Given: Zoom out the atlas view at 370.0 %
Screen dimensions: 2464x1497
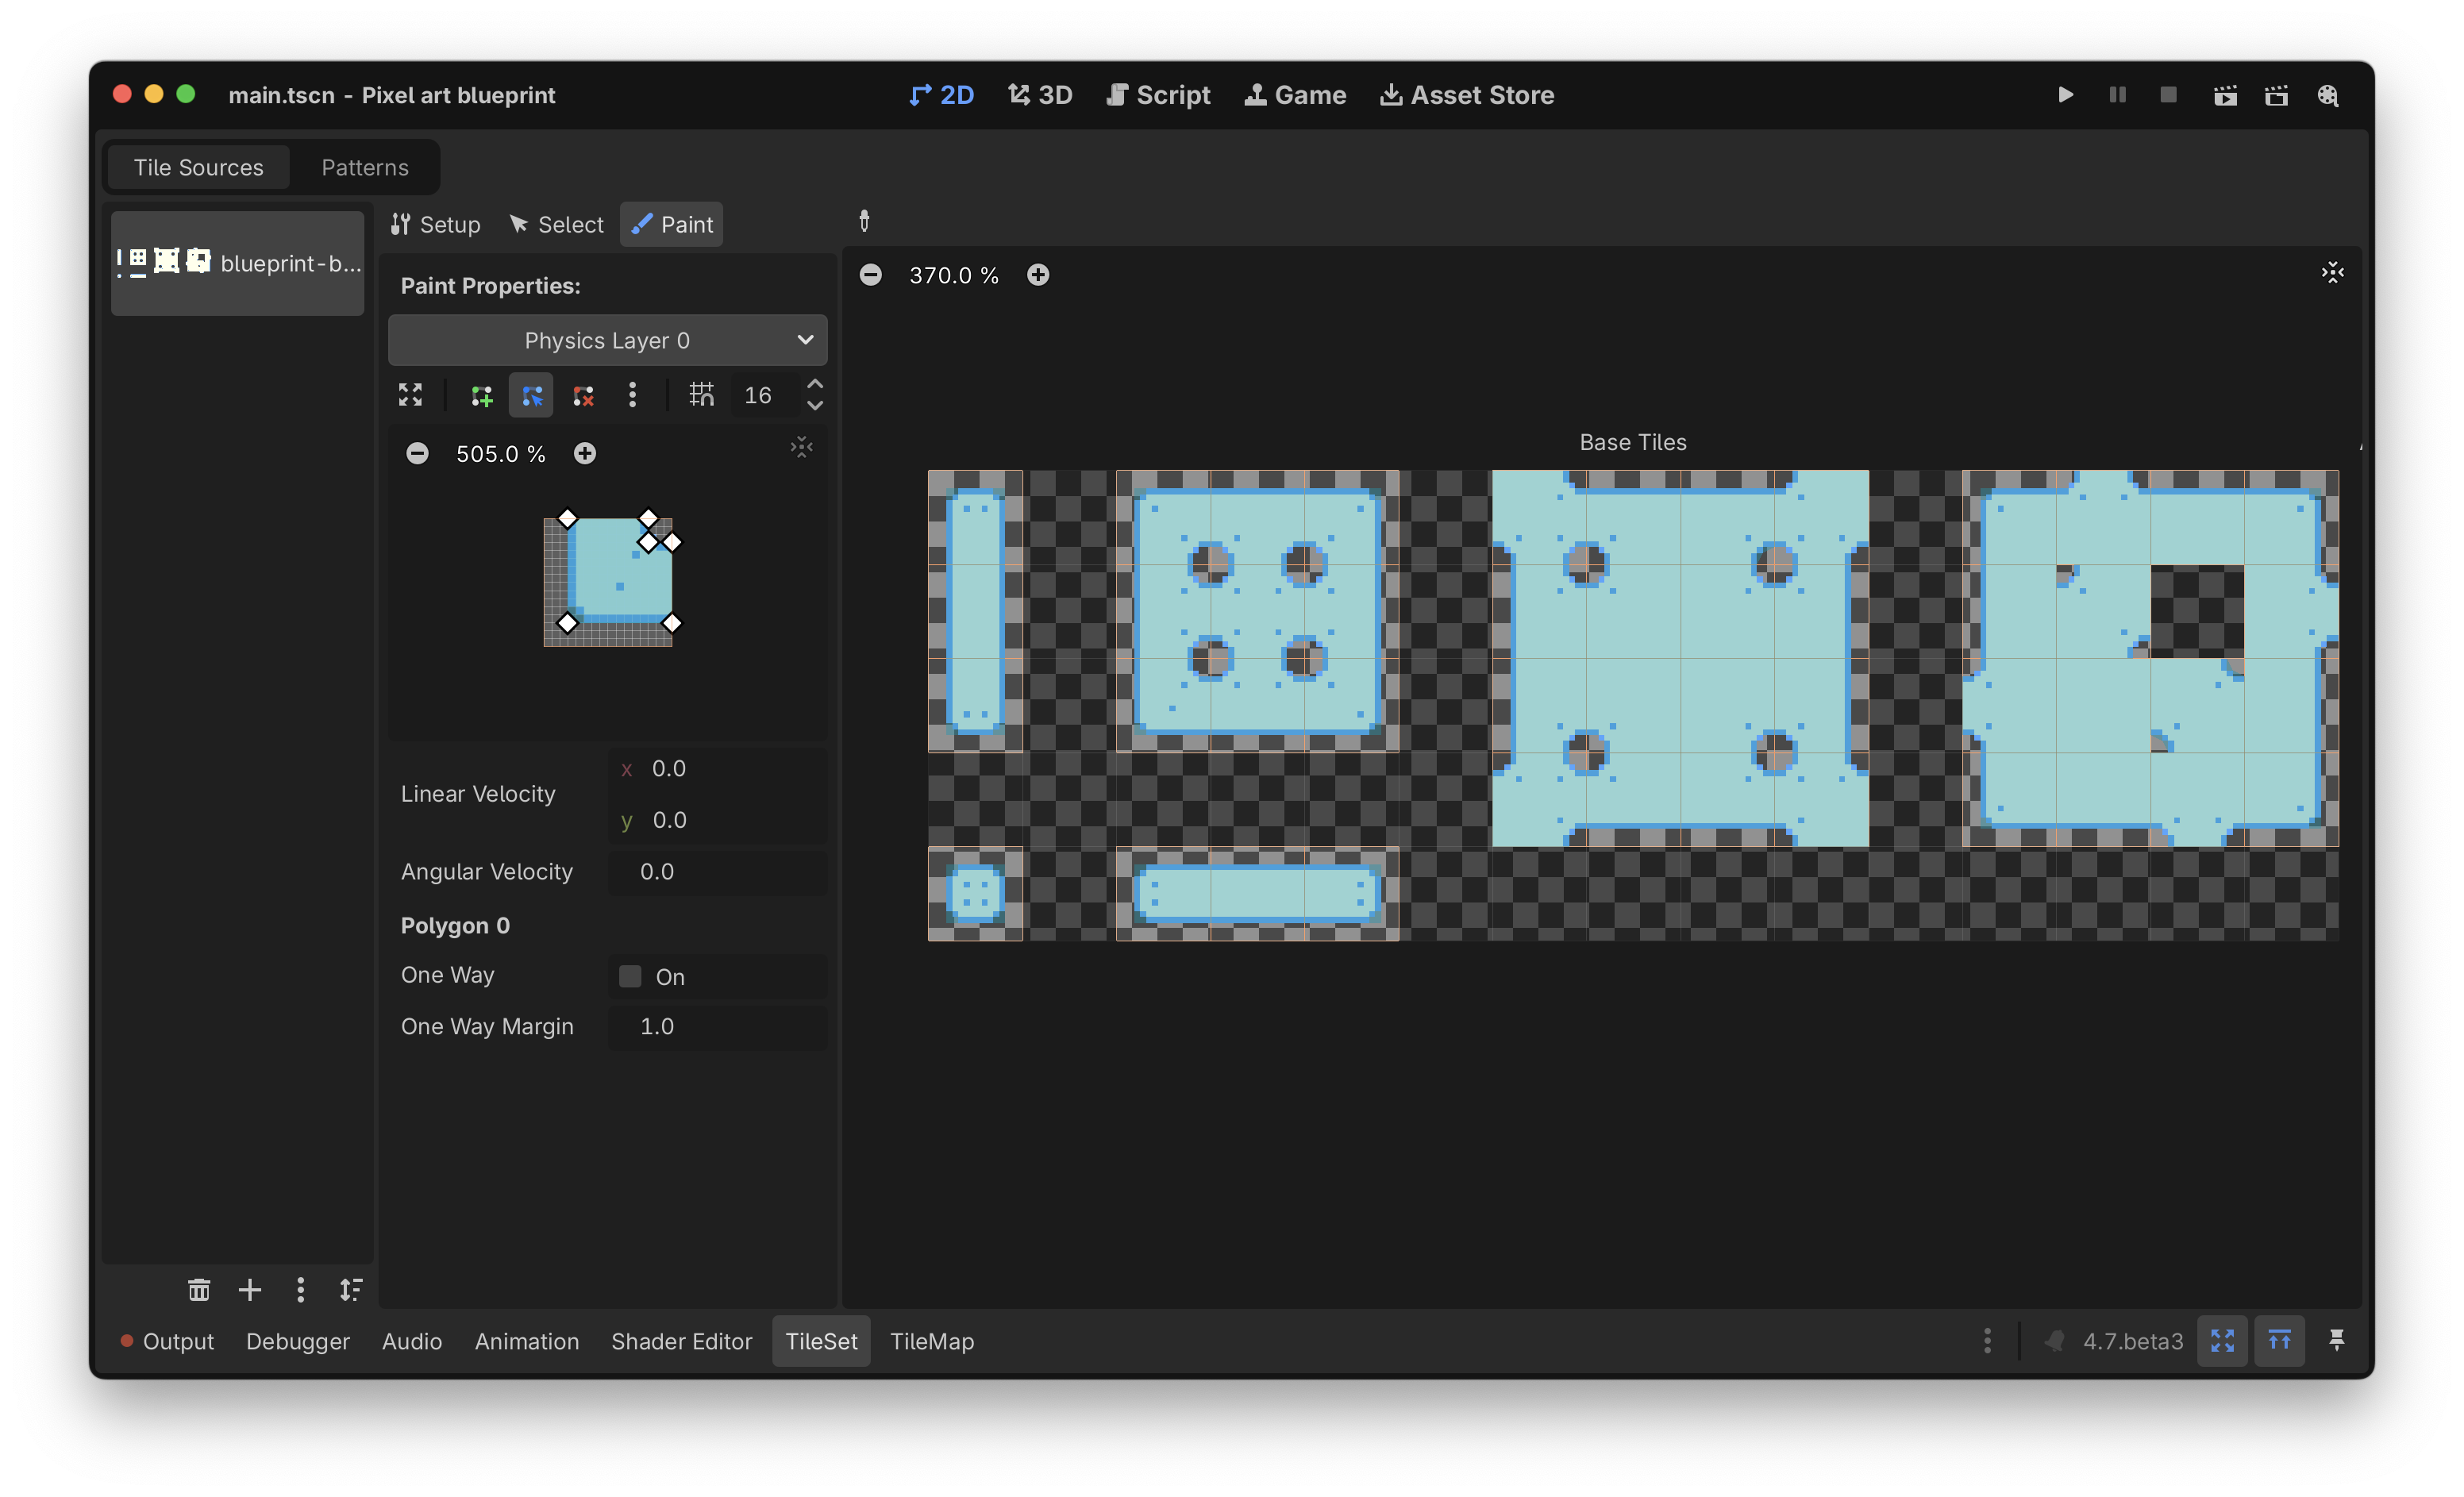Looking at the screenshot, I should [871, 275].
